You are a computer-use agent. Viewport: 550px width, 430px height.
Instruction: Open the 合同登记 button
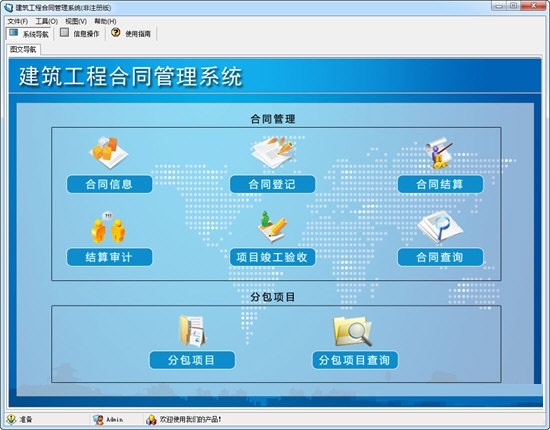coord(272,184)
